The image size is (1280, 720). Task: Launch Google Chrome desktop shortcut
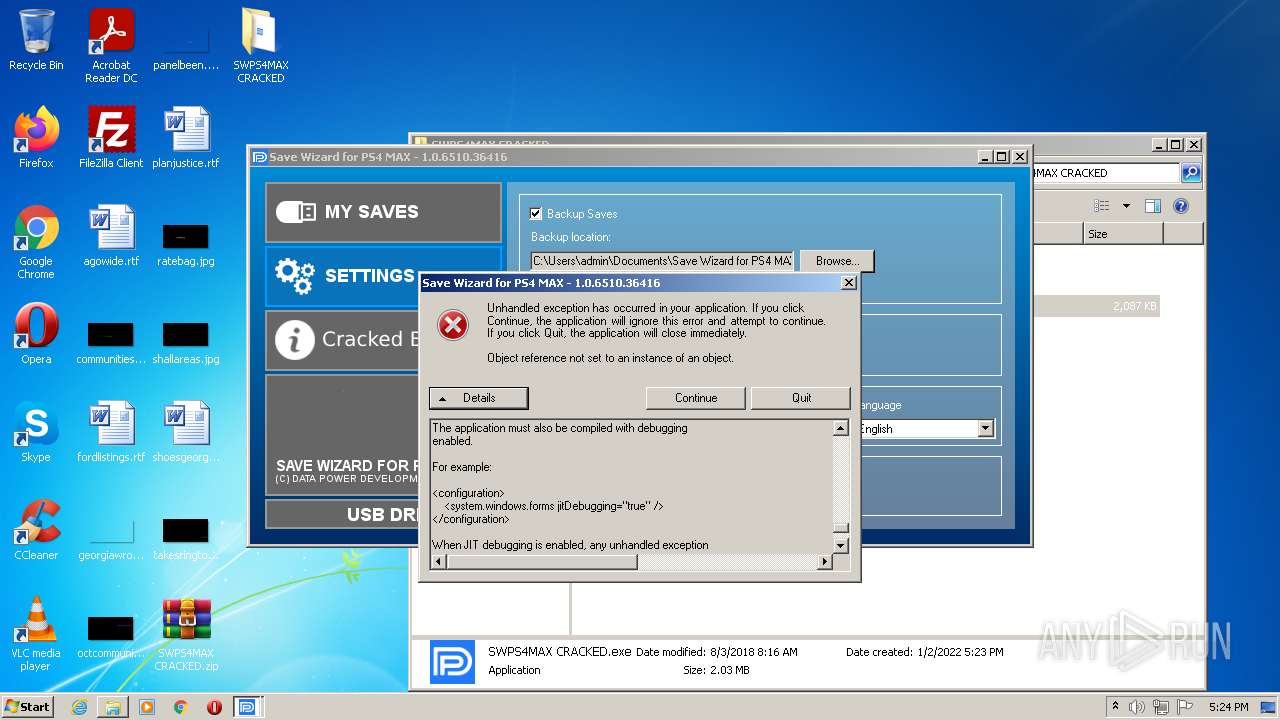[x=36, y=242]
